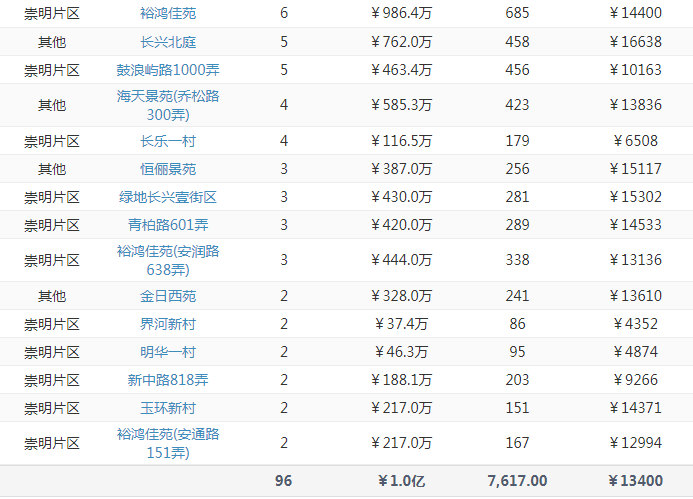Screen dimensions: 693x499
Task: Select the 179 area value cell
Action: (x=517, y=141)
